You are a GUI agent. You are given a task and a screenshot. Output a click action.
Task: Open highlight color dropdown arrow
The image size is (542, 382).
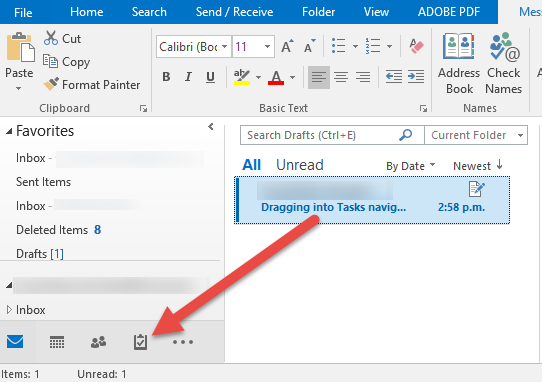(x=258, y=77)
